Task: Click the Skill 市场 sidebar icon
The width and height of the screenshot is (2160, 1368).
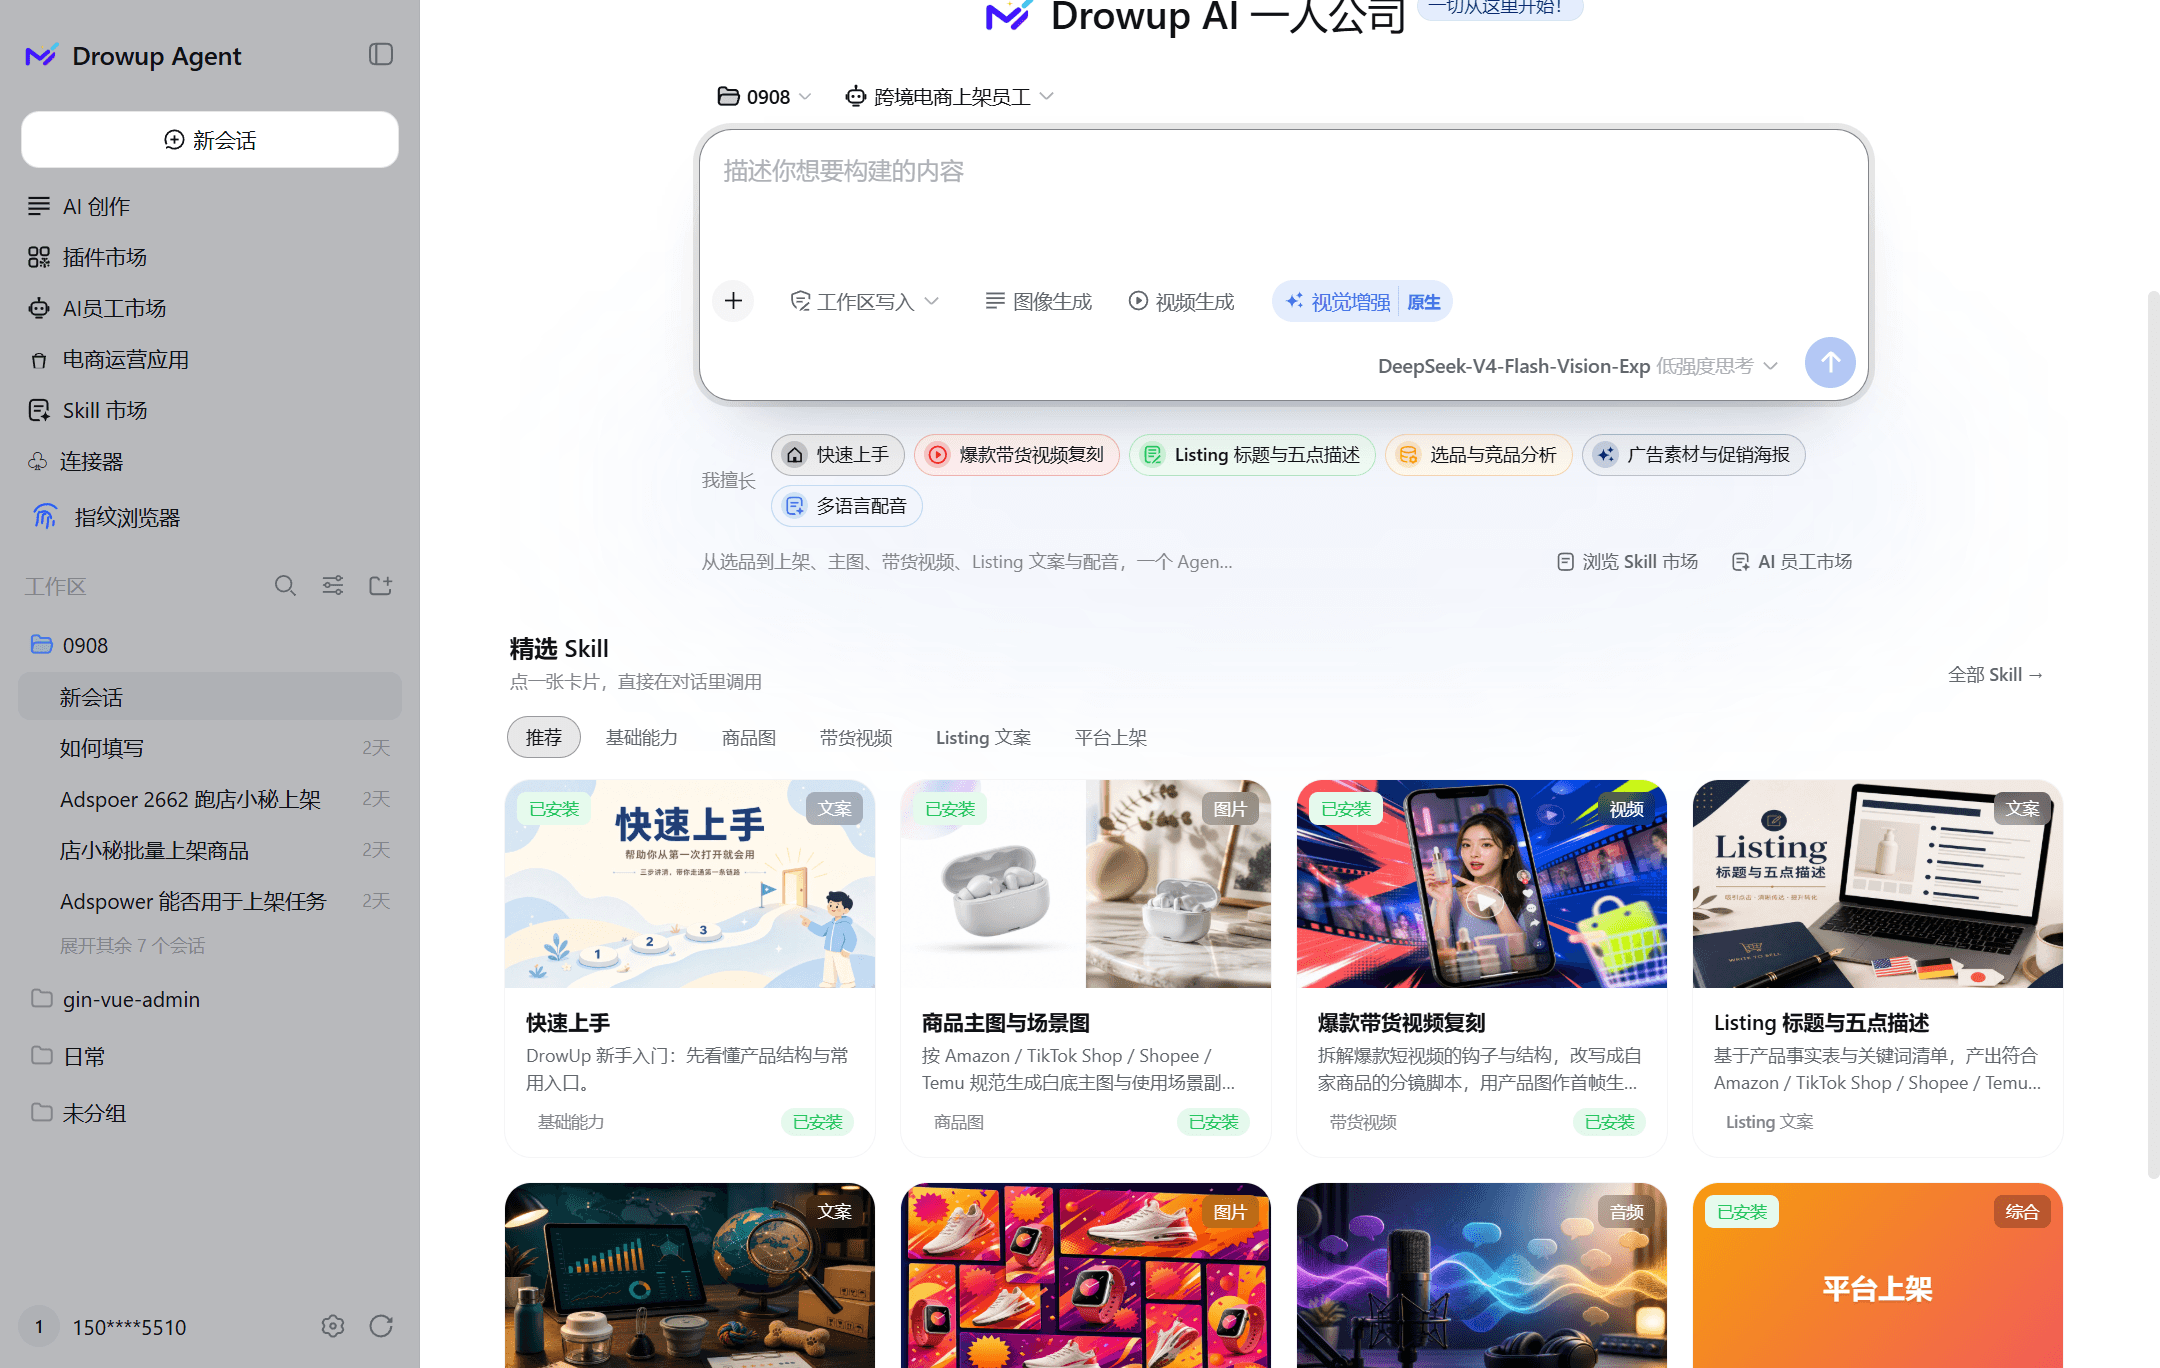Action: coord(39,410)
